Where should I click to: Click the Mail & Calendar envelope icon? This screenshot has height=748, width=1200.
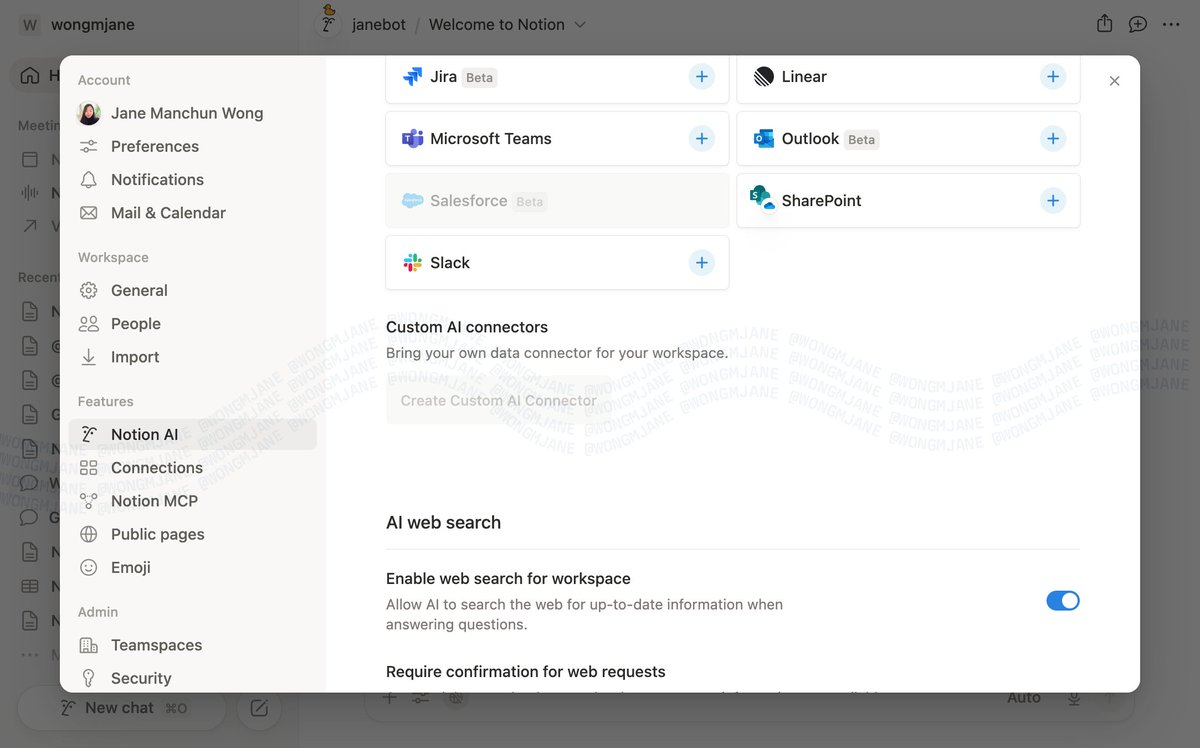coord(89,213)
